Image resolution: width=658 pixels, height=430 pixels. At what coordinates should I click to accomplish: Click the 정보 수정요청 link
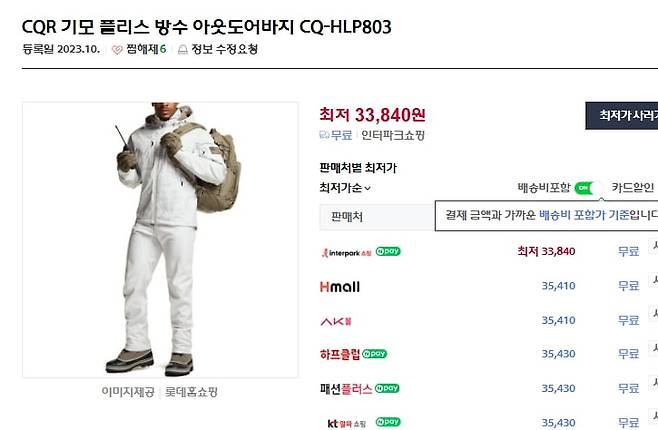click(225, 50)
